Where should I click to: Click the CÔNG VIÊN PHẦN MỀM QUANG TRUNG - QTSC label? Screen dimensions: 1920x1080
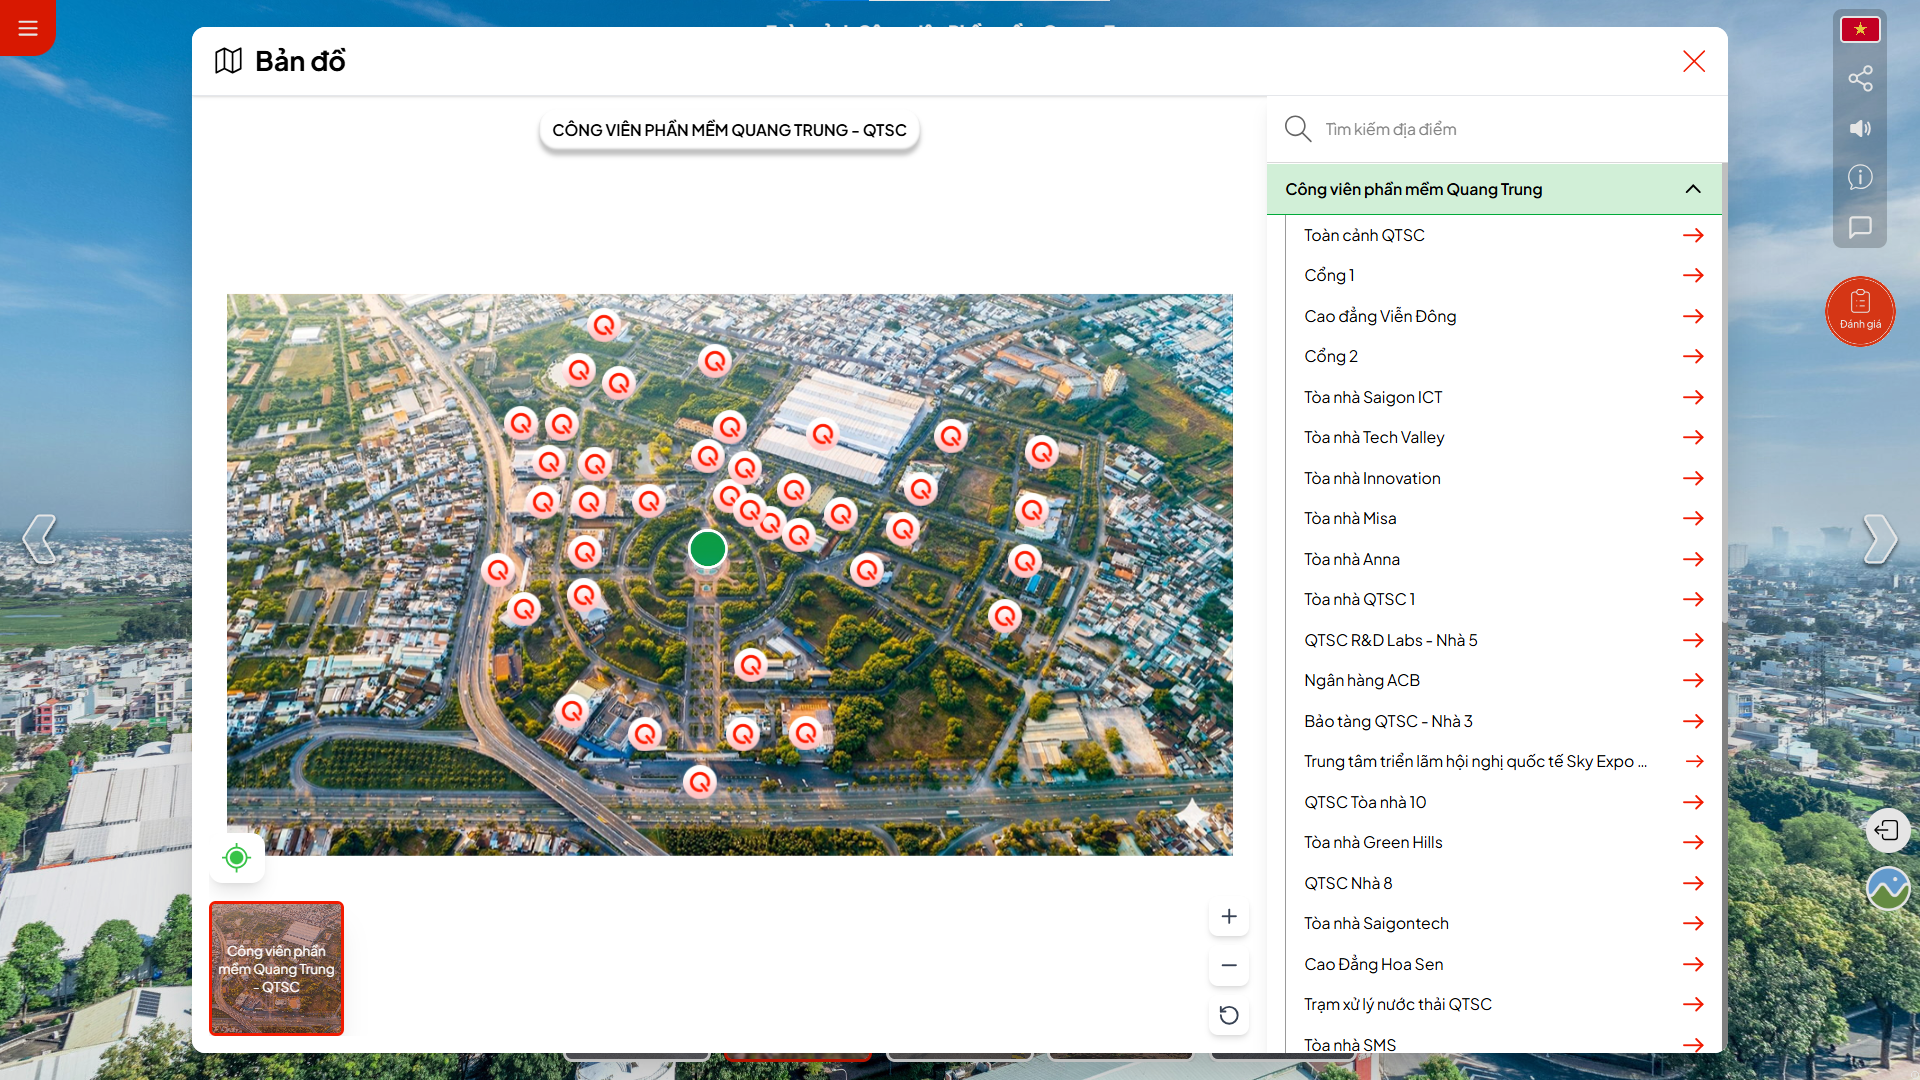(x=729, y=130)
